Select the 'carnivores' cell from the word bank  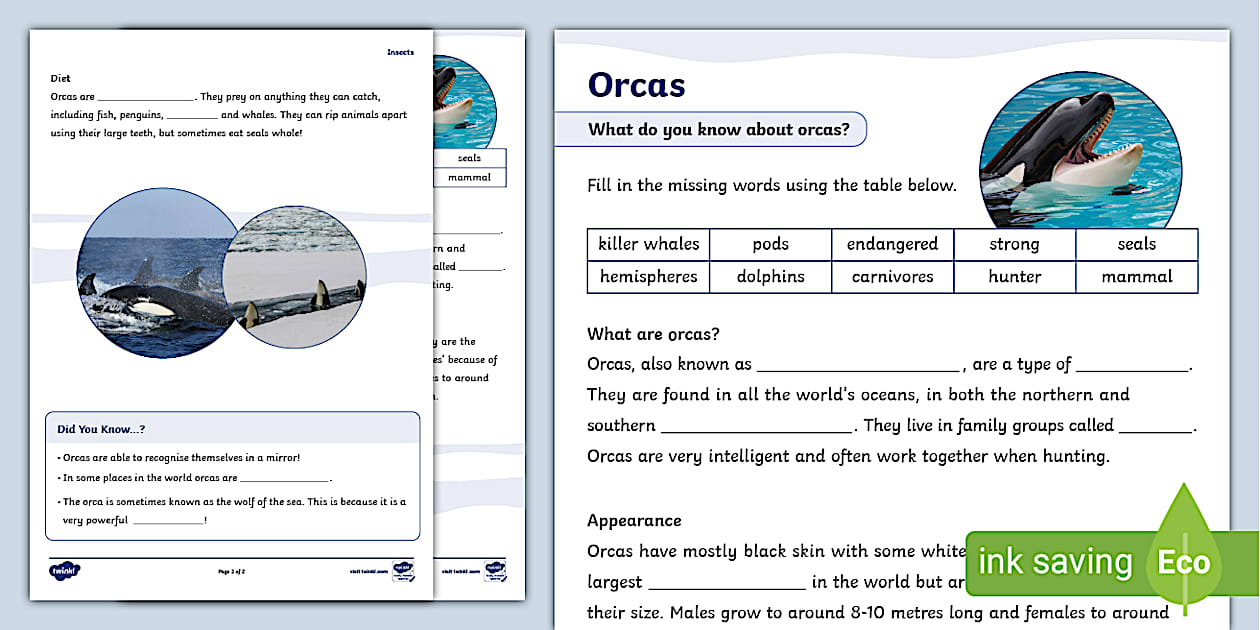(x=892, y=277)
